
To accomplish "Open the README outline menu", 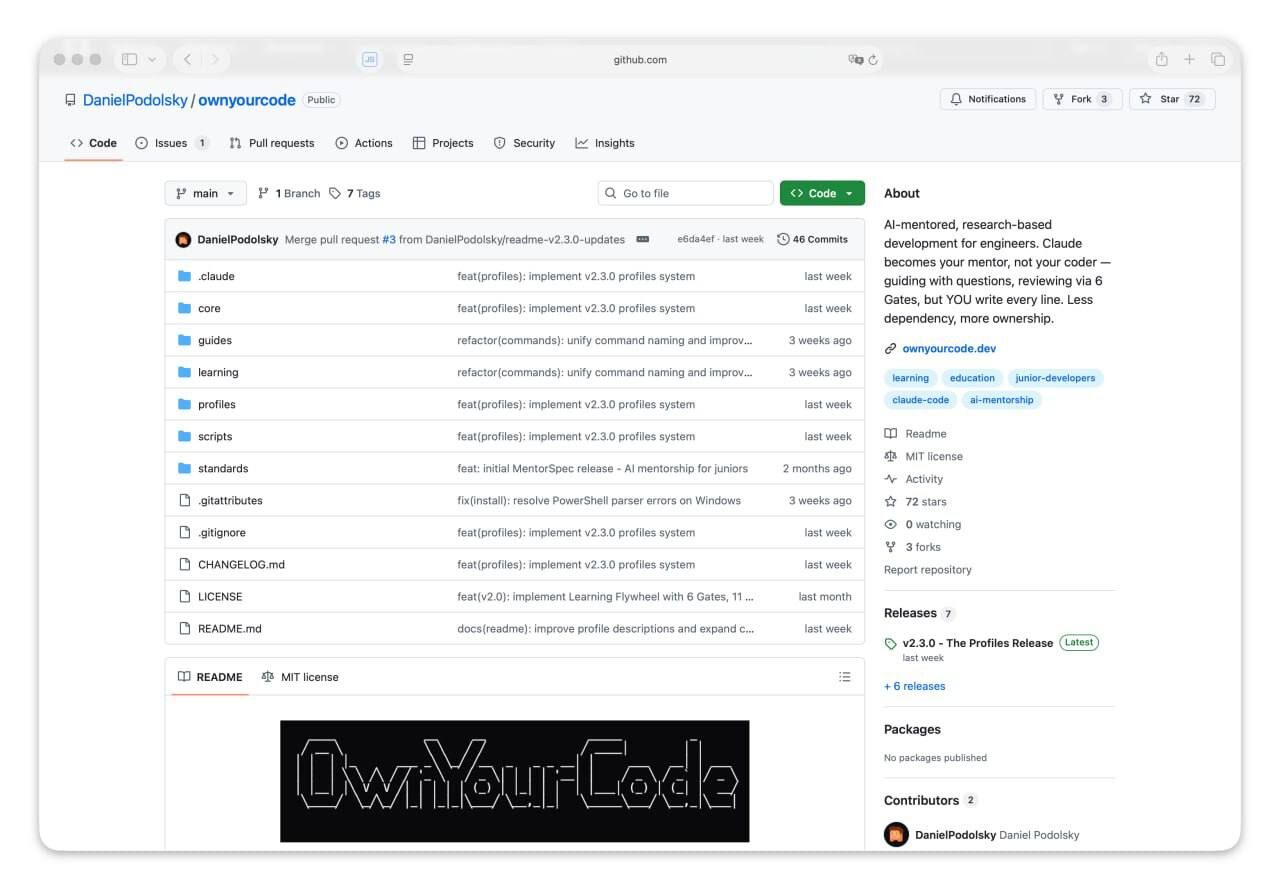I will [x=844, y=676].
